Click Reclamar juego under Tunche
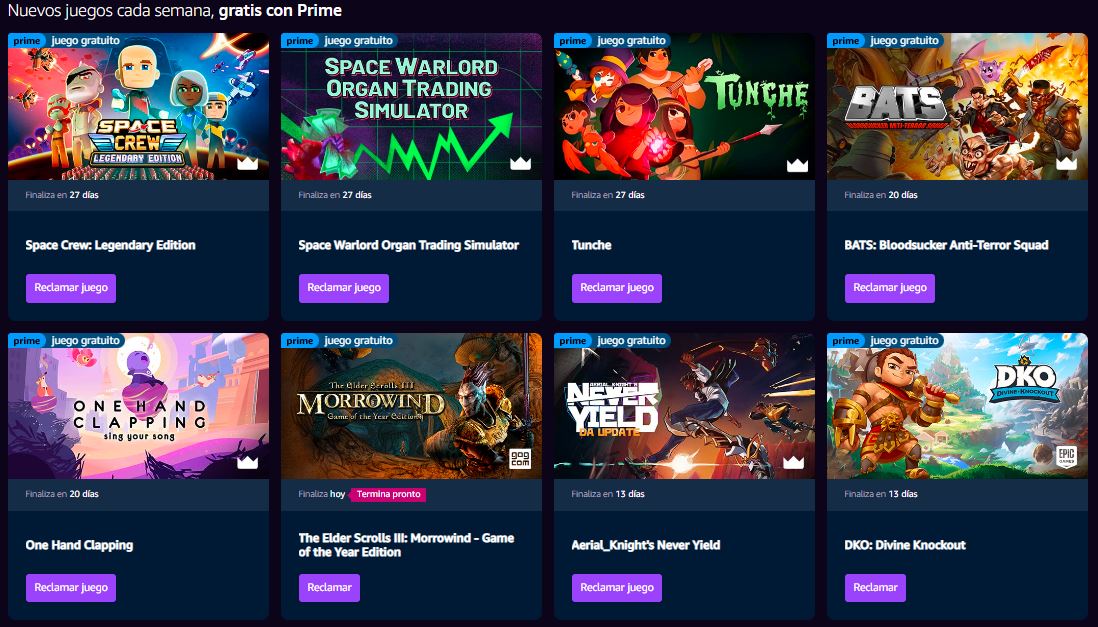This screenshot has width=1098, height=627. pyautogui.click(x=617, y=288)
